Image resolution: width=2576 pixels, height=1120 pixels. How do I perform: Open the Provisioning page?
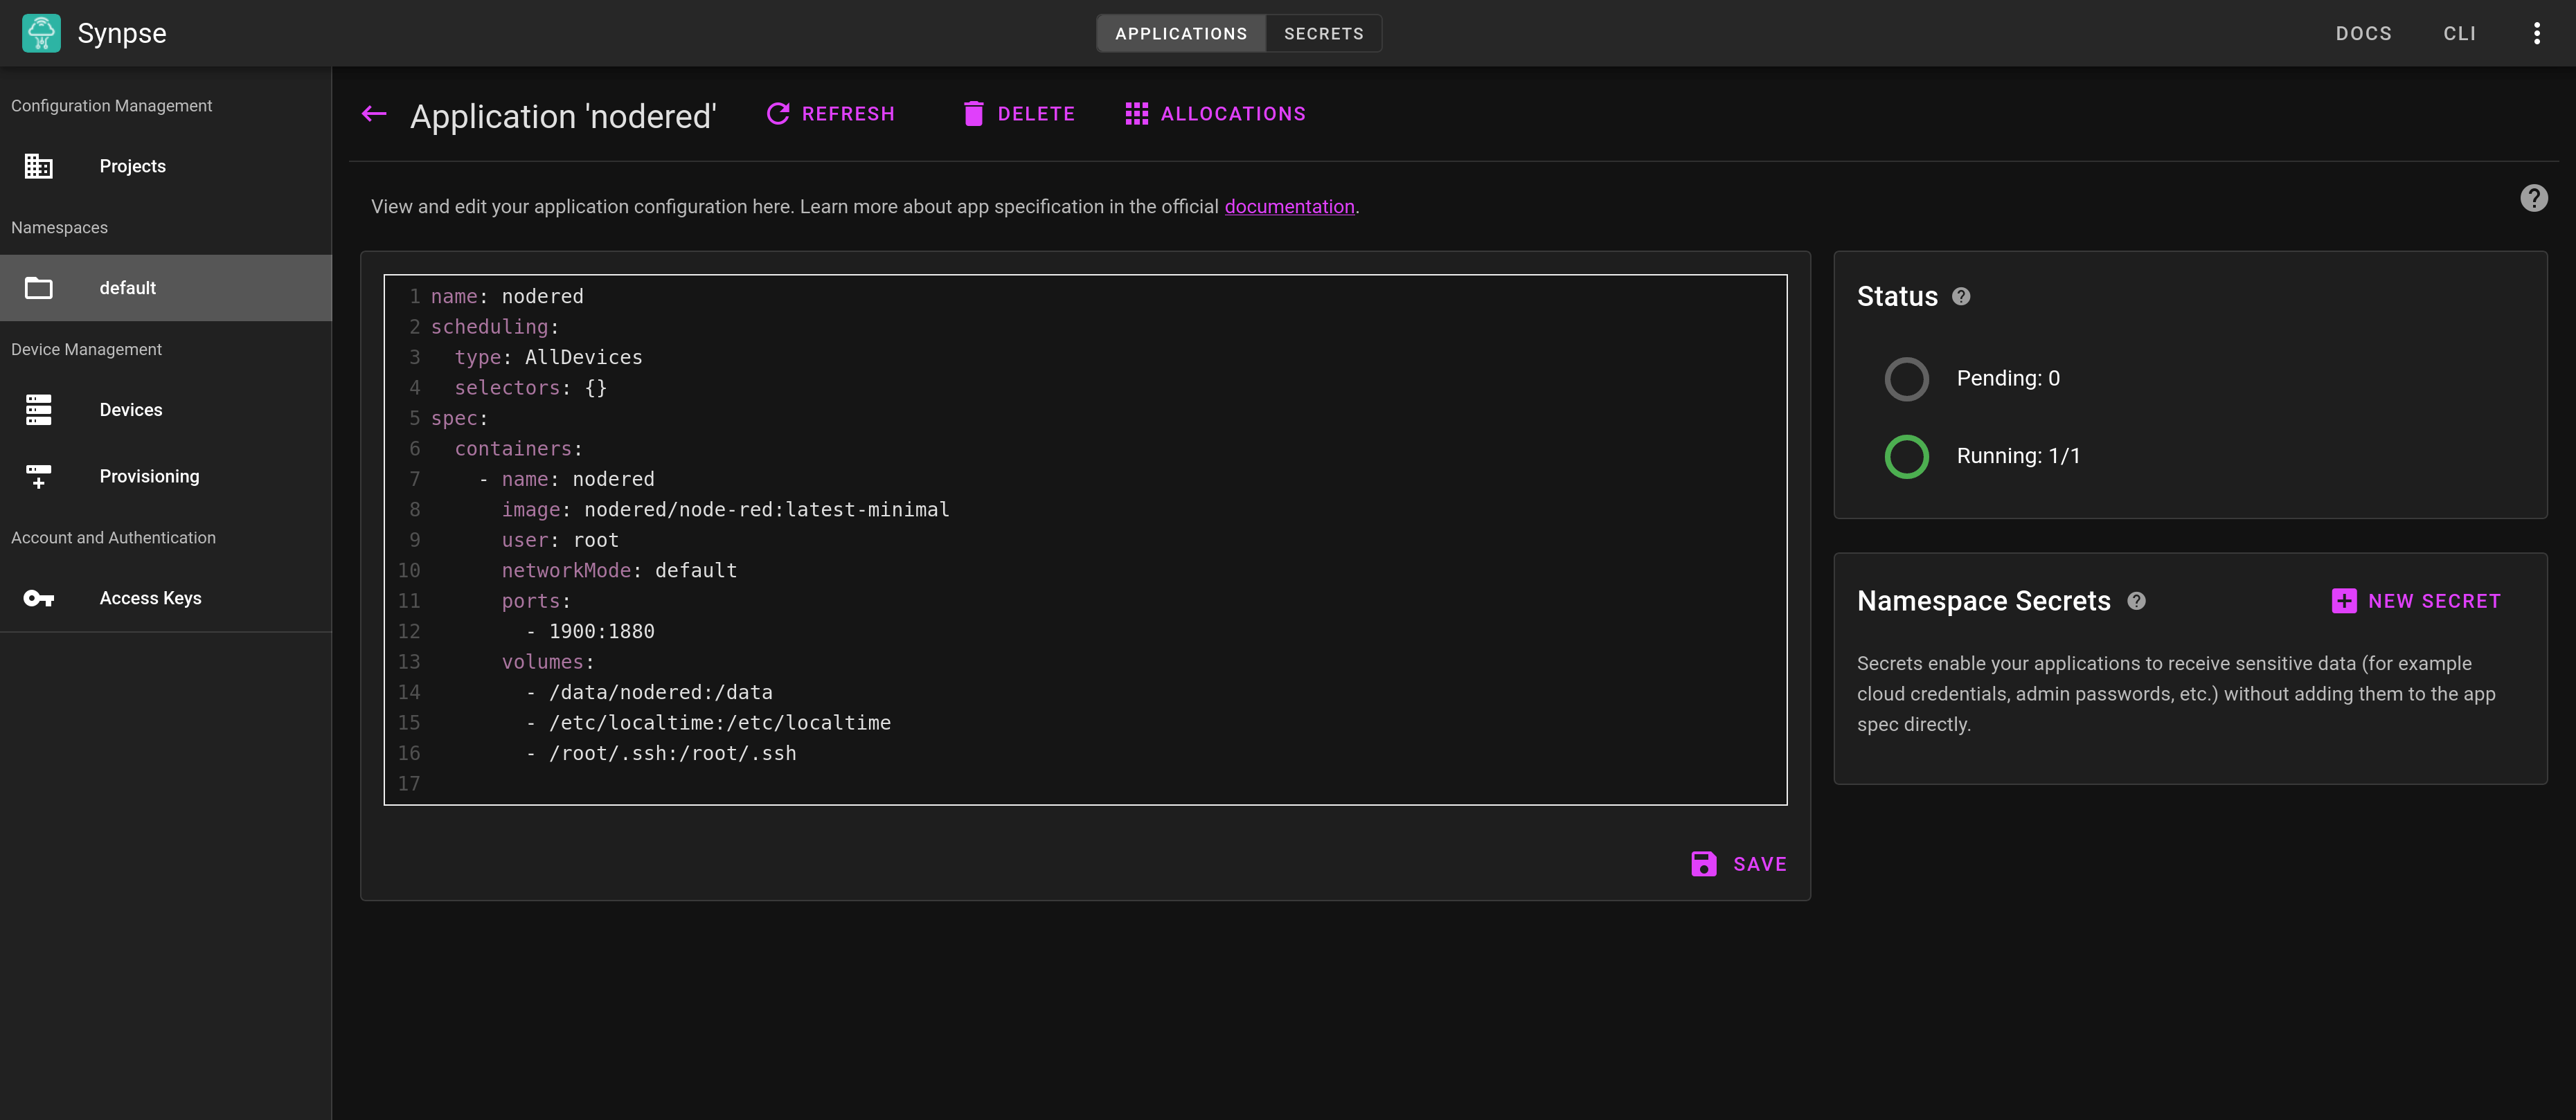click(149, 476)
